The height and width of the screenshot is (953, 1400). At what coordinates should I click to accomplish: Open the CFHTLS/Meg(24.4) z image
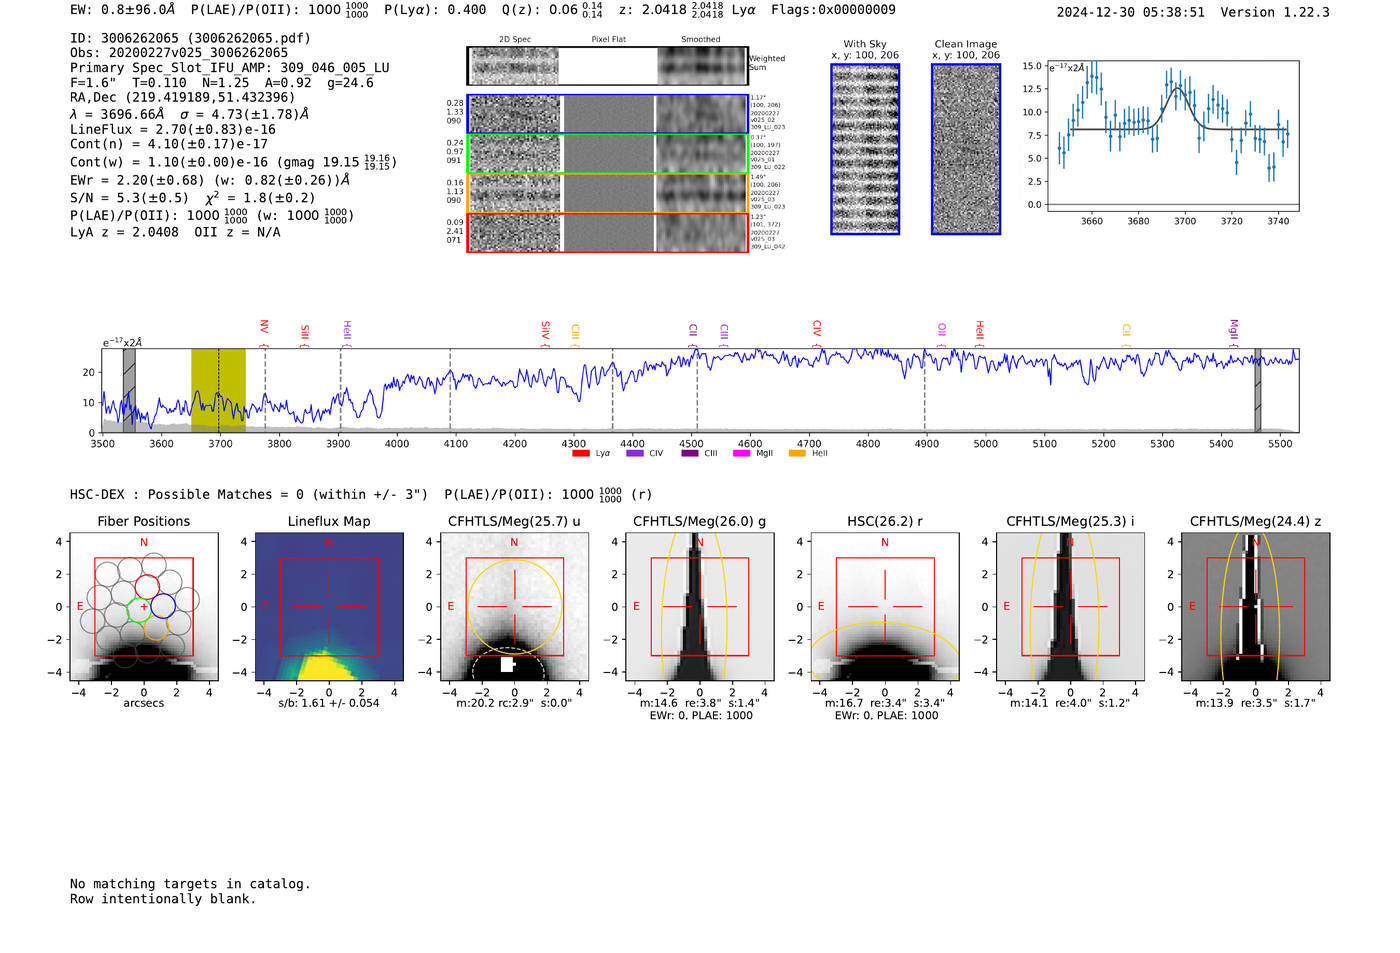[1256, 607]
